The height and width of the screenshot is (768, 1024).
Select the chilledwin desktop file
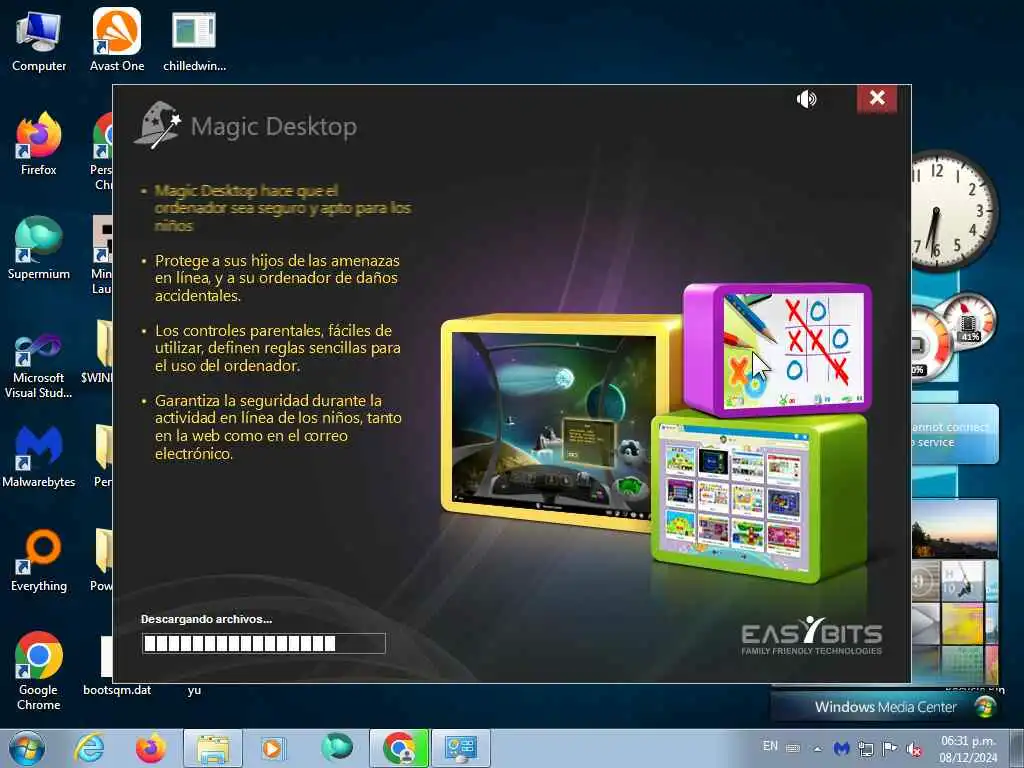(194, 41)
